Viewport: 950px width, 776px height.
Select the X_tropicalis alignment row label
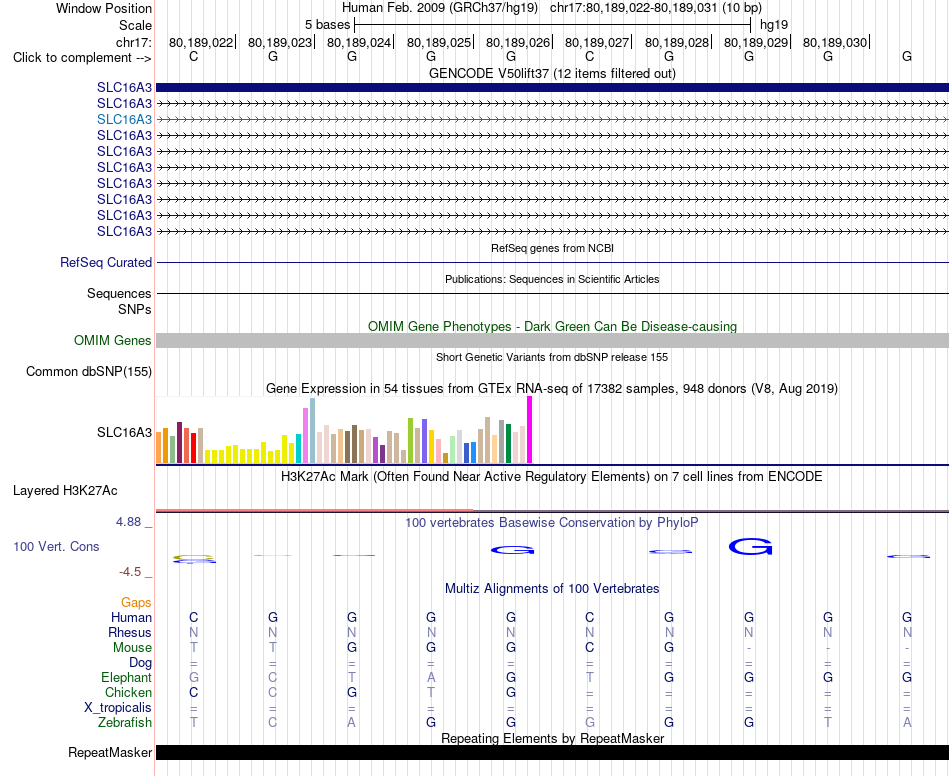point(118,708)
